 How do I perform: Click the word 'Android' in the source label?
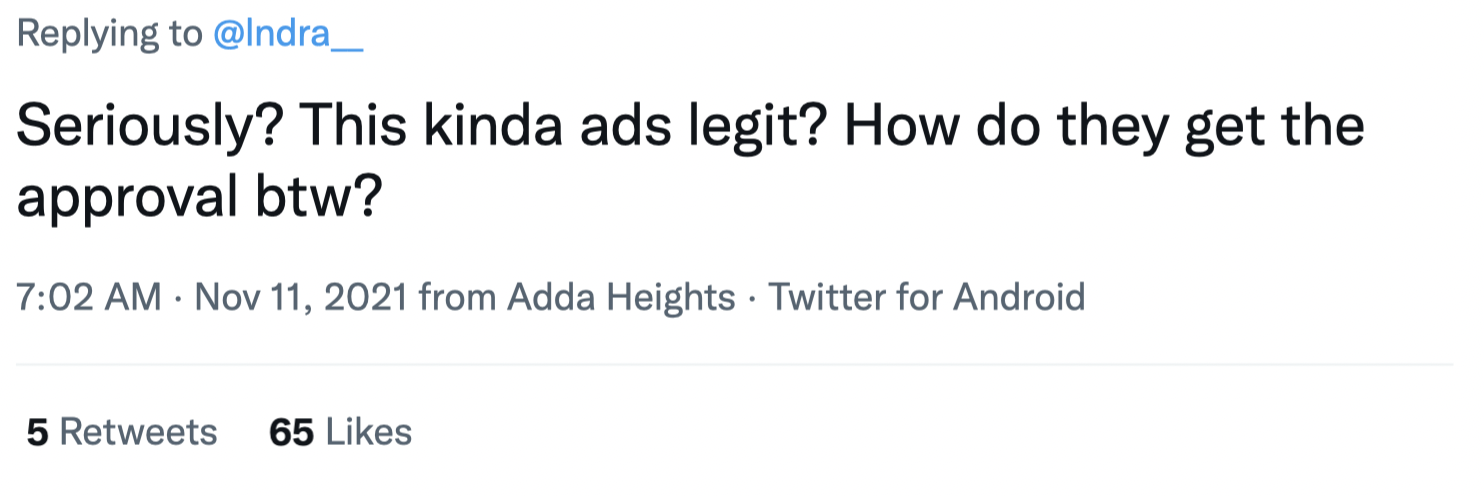1018,298
